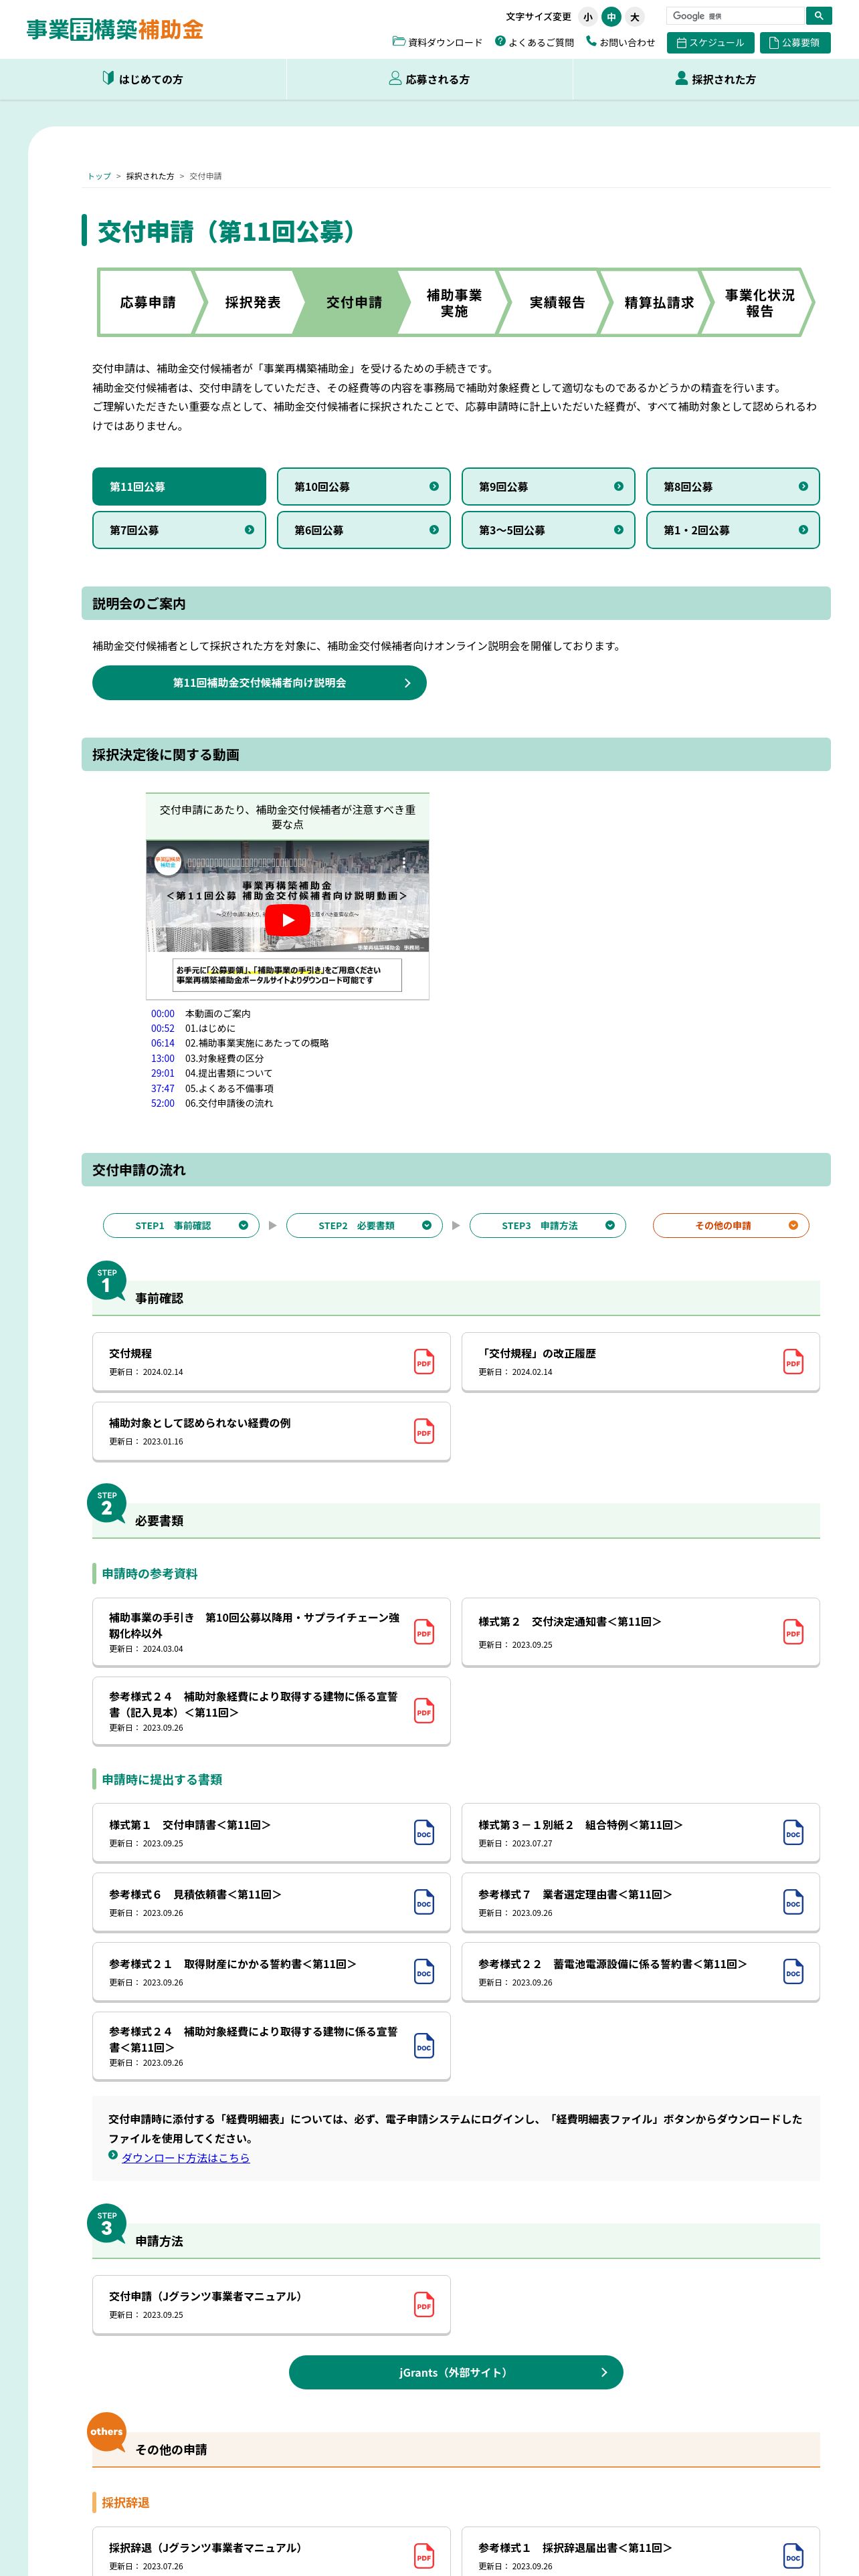Download 交付申請（Jグランツ事業者マニュアル） PDF icon
The width and height of the screenshot is (859, 2576).
424,2305
